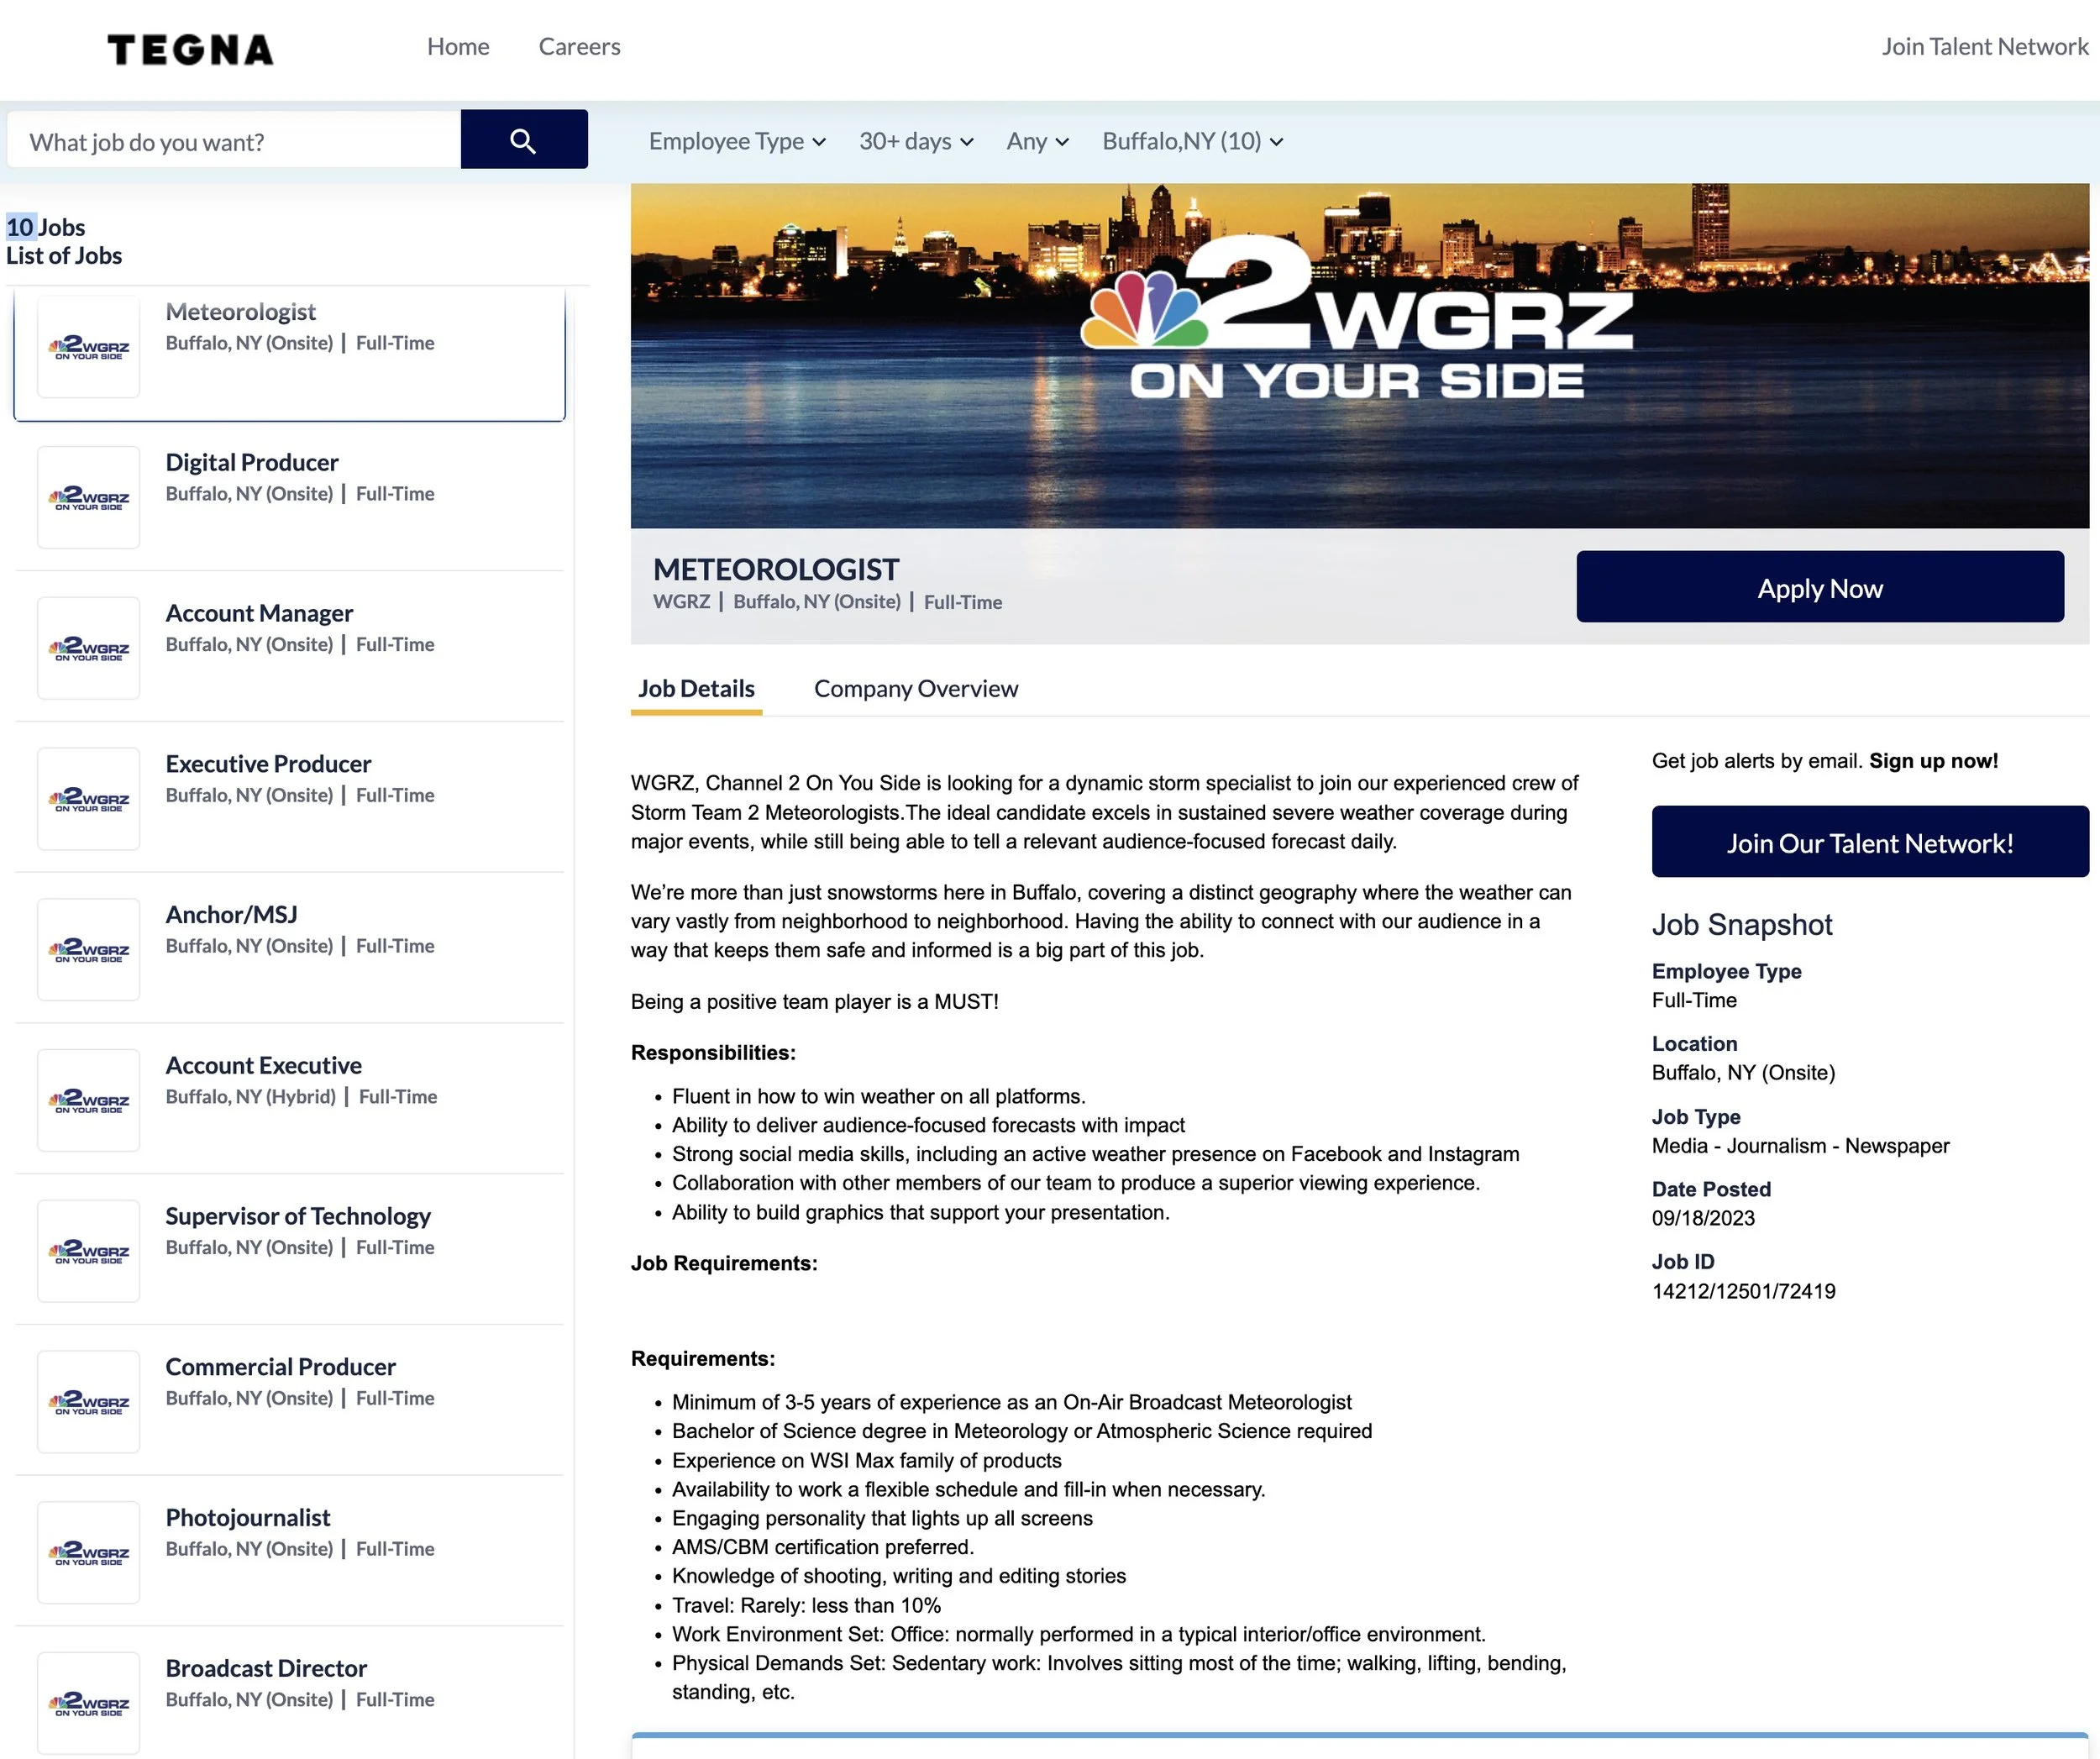The image size is (2100, 1759).
Task: Expand the Buffalo,NY (10) location dropdown
Action: [x=1191, y=141]
